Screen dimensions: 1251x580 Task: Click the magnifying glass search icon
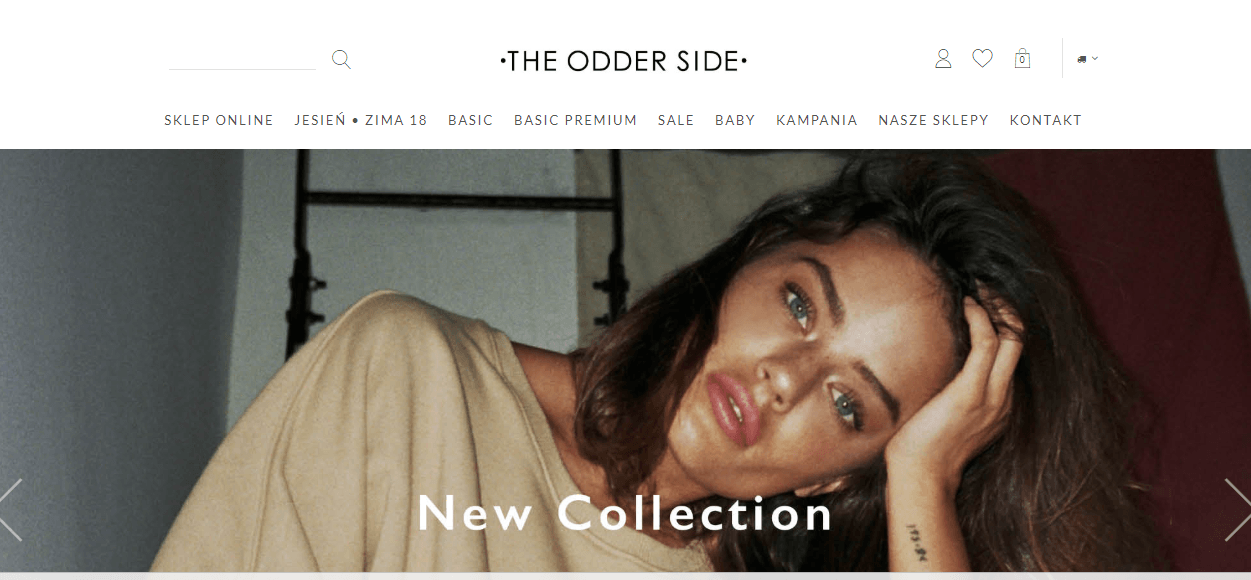coord(341,60)
